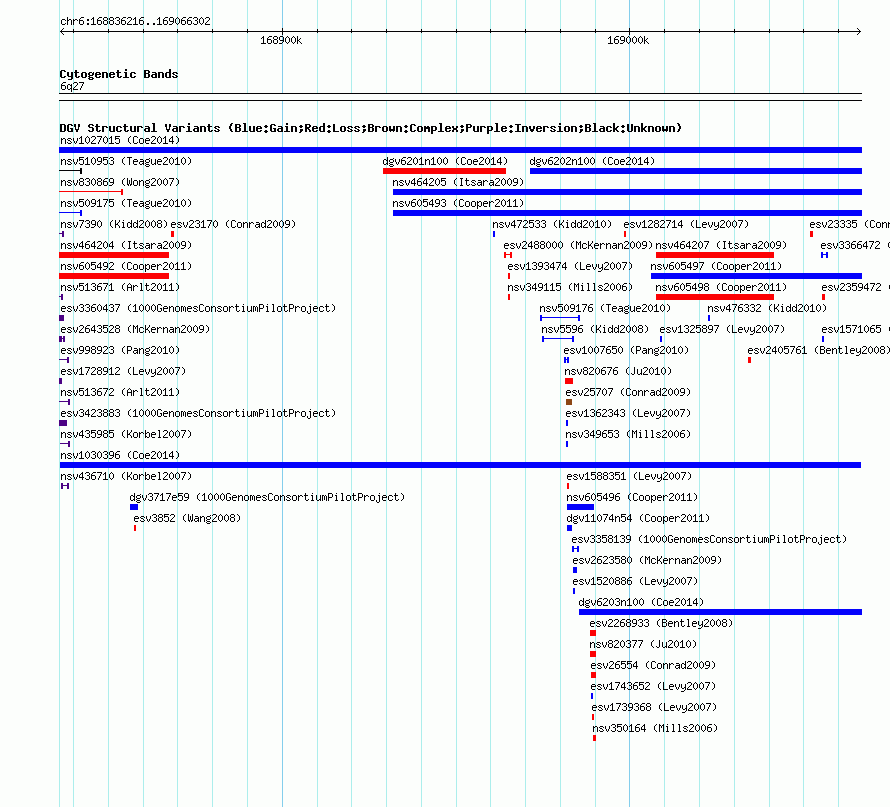Open esv3358139 (1000GenomesConsortiumPilotProject) label
Viewport: 890px width, 807px height.
pos(710,539)
